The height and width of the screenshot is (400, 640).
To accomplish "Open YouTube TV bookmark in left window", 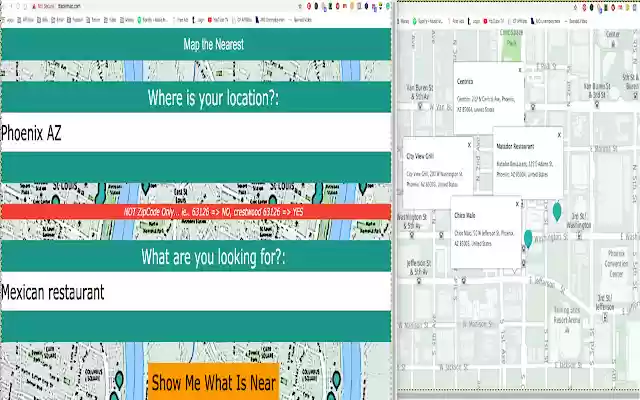I will (x=218, y=20).
